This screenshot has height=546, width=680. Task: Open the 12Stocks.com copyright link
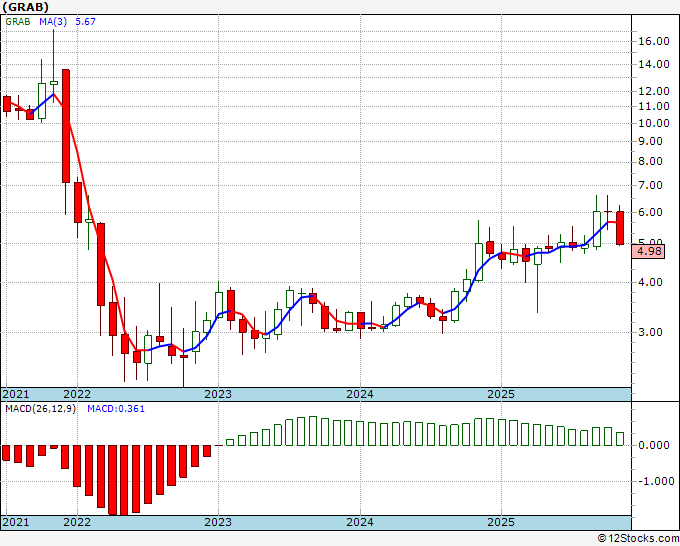638,539
